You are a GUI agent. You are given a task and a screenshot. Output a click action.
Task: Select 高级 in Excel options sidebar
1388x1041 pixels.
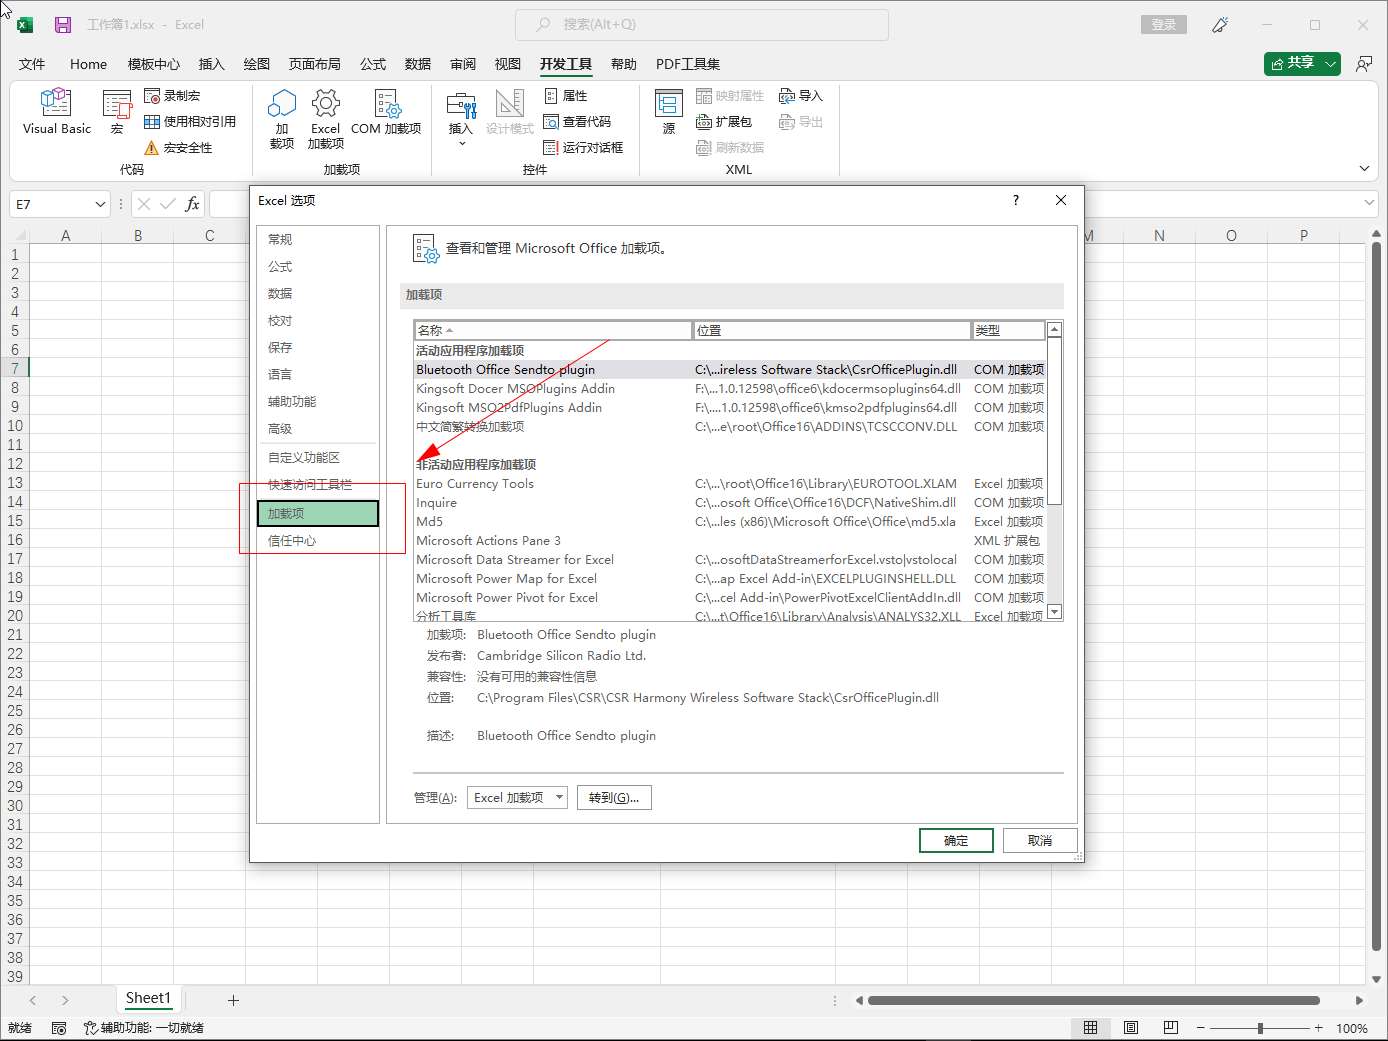317,429
